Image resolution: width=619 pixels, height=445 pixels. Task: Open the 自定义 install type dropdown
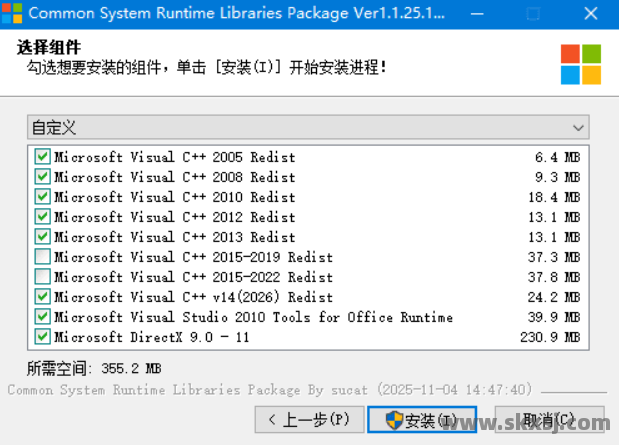click(308, 127)
